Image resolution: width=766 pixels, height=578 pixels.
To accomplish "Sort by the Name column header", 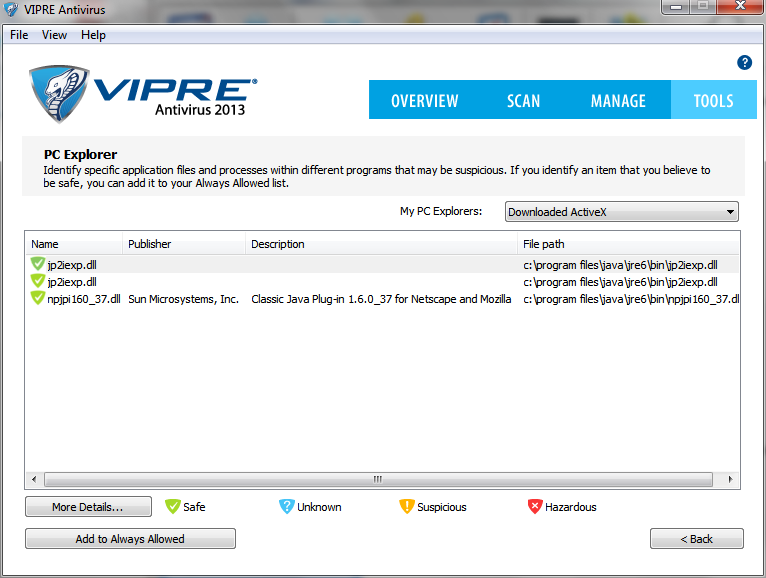I will (x=74, y=244).
